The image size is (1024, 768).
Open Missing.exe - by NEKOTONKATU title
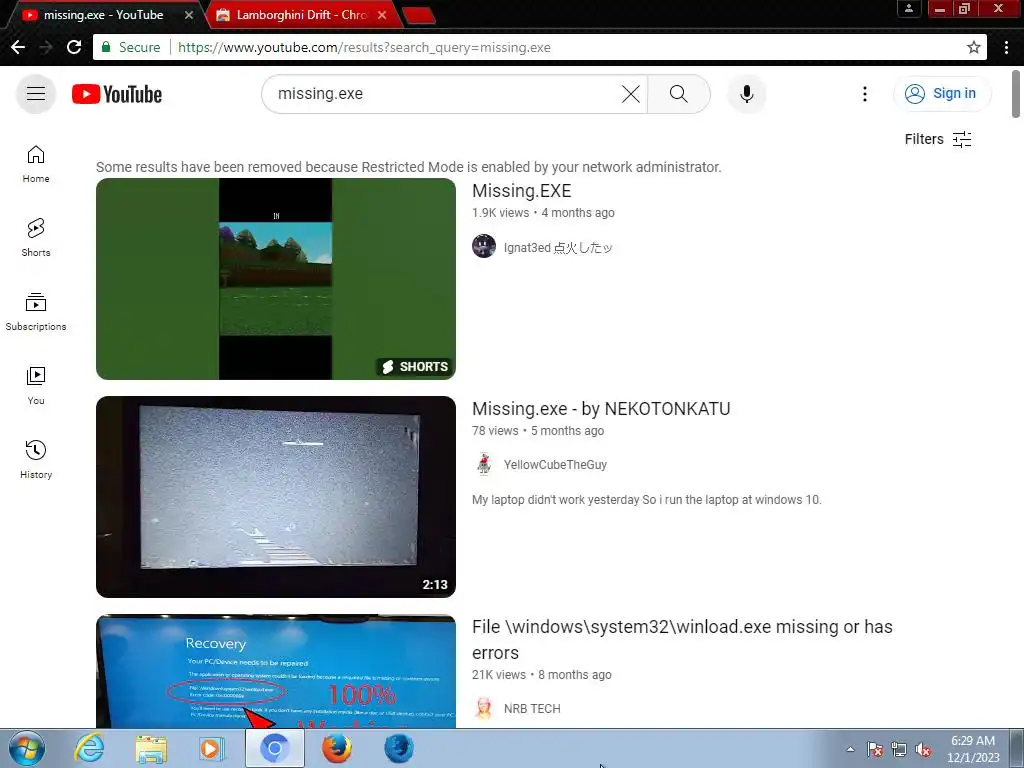[x=601, y=409]
